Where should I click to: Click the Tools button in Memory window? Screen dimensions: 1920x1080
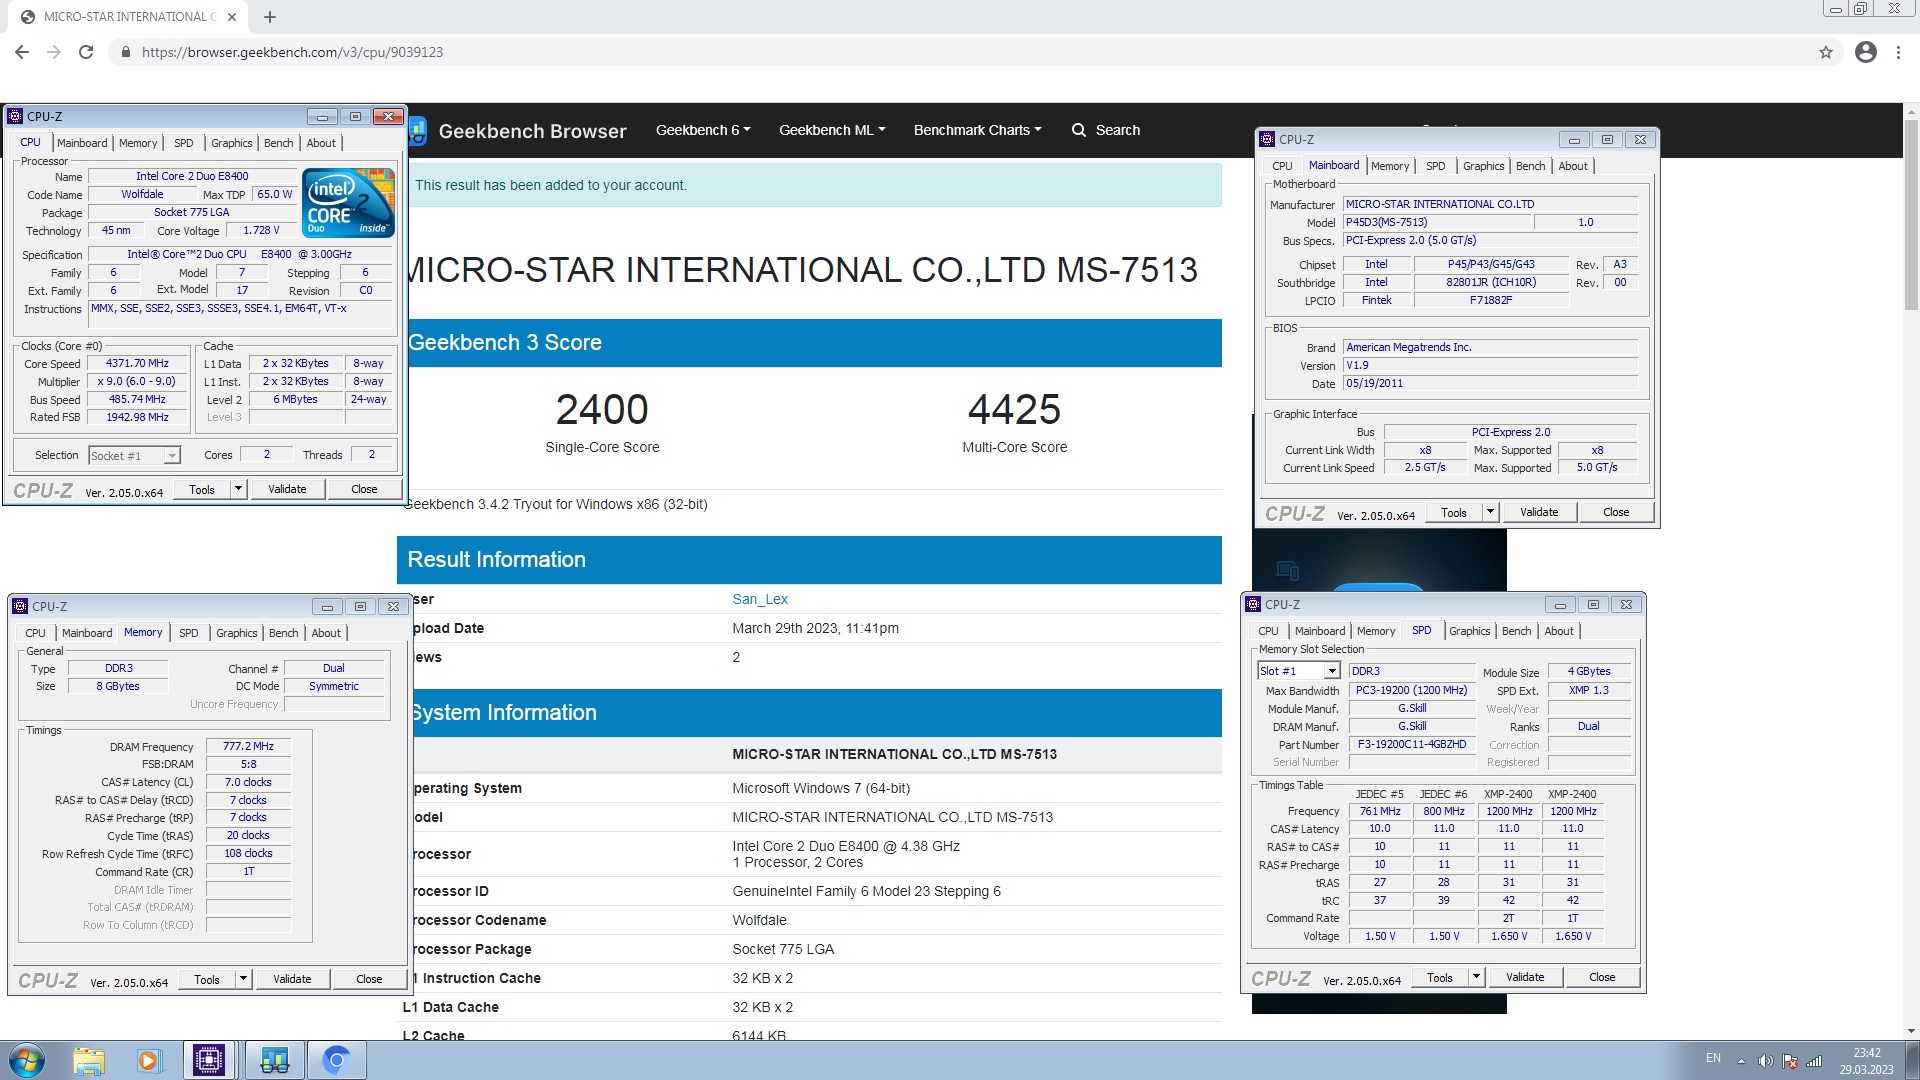pyautogui.click(x=207, y=979)
